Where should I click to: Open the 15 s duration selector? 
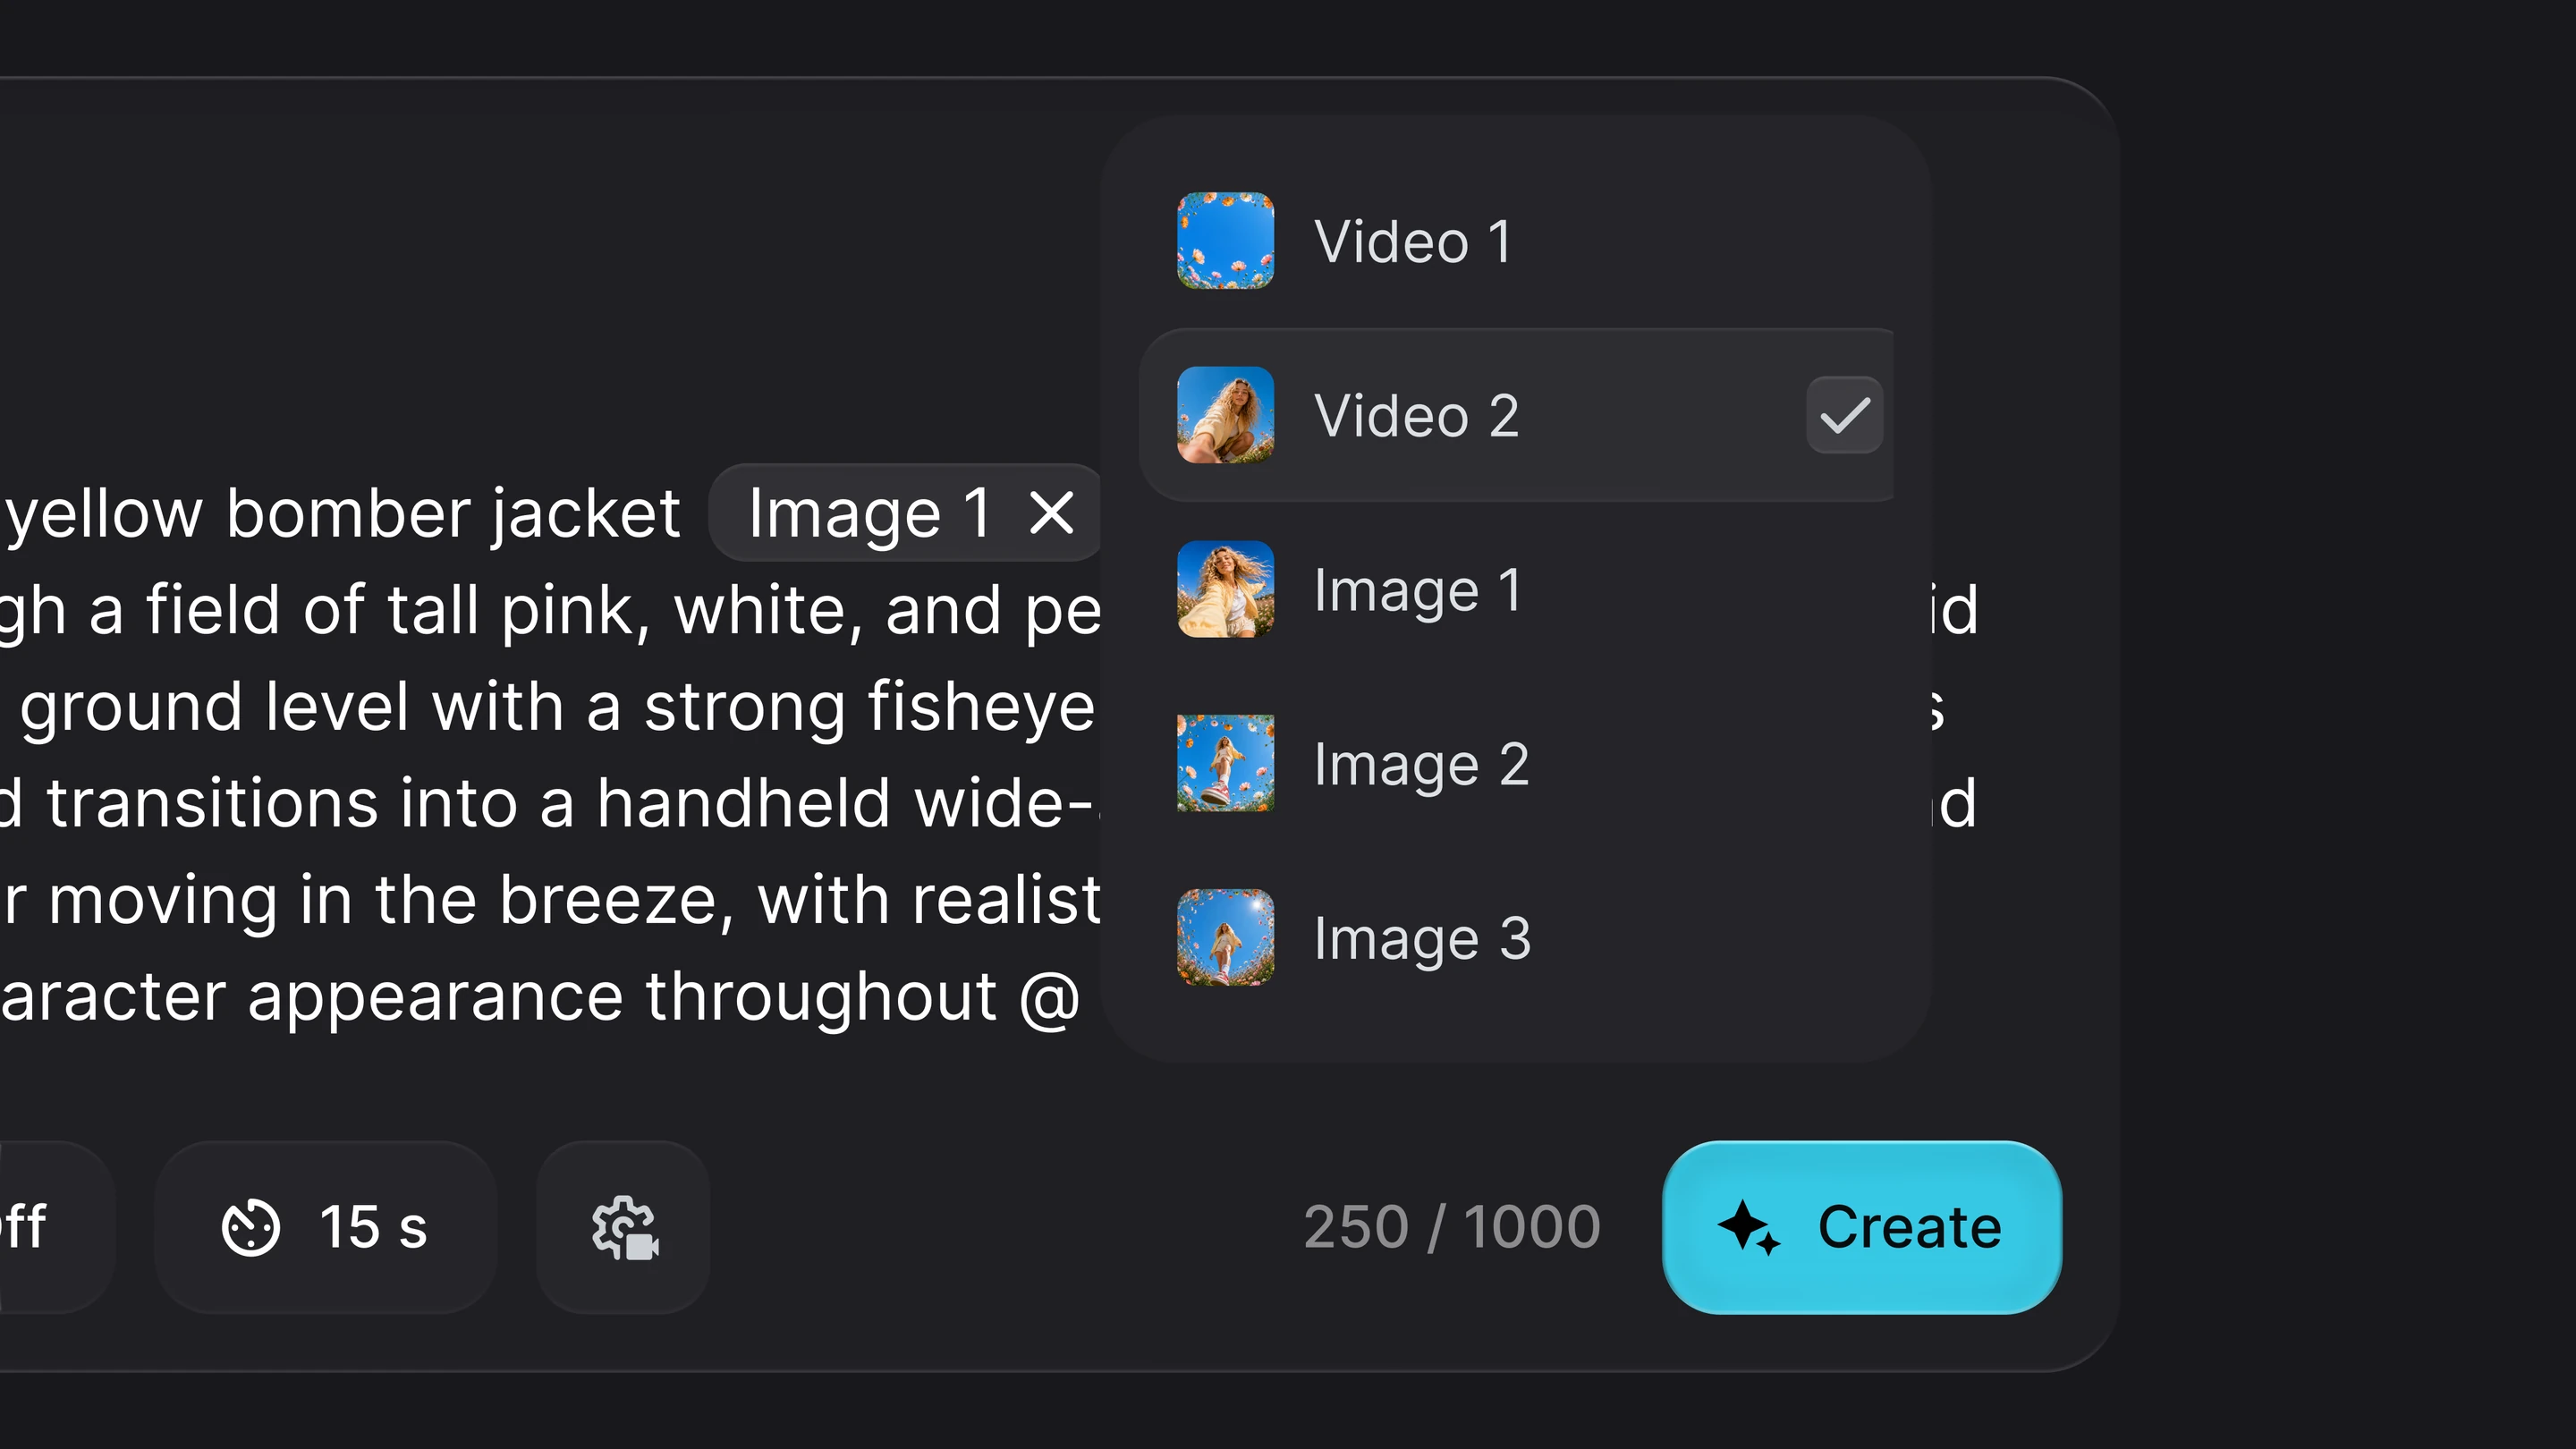pyautogui.click(x=325, y=1227)
